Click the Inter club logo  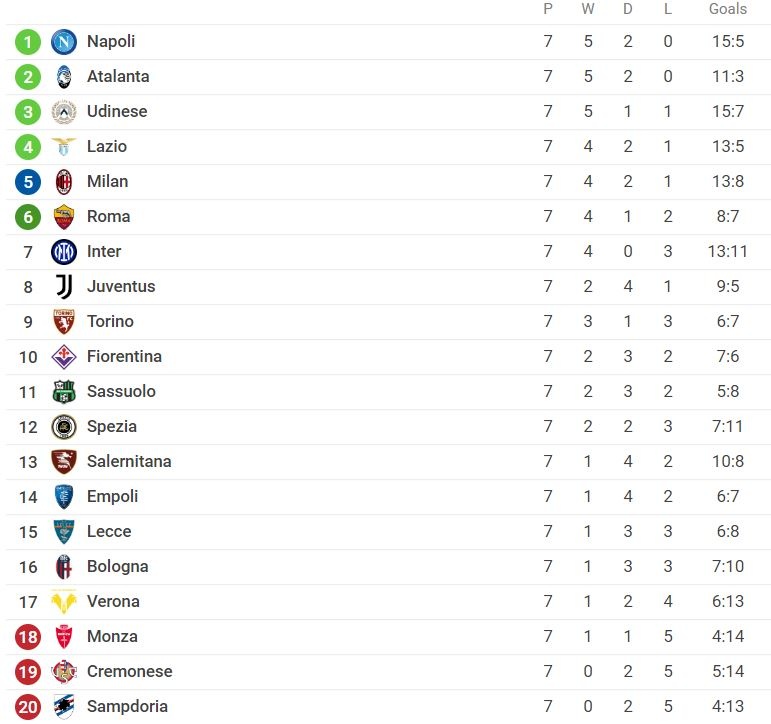(x=64, y=252)
